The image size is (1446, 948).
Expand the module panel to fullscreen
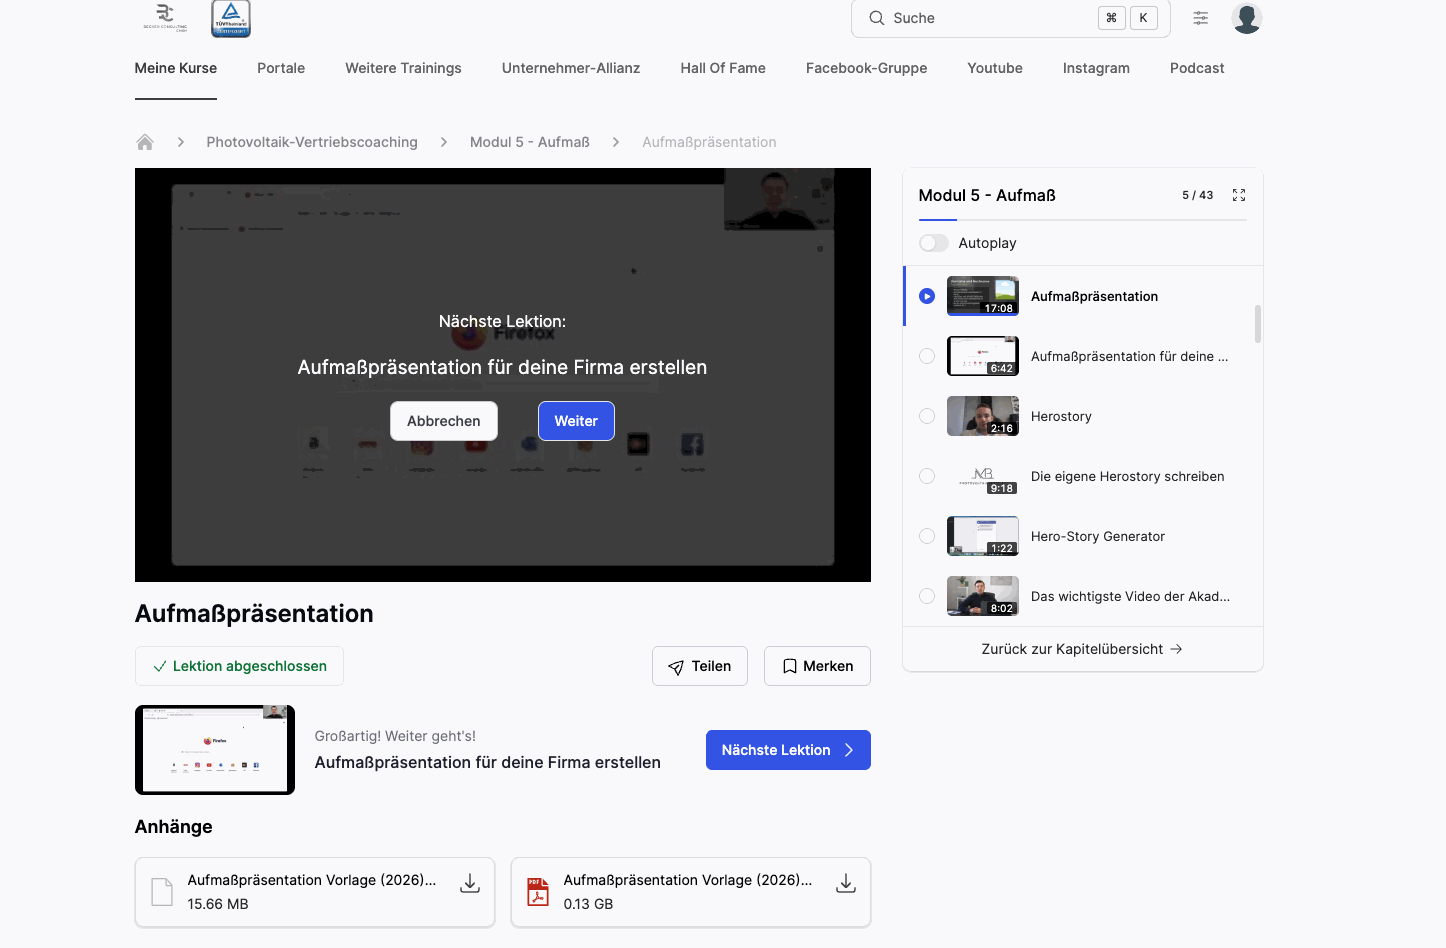(1239, 195)
